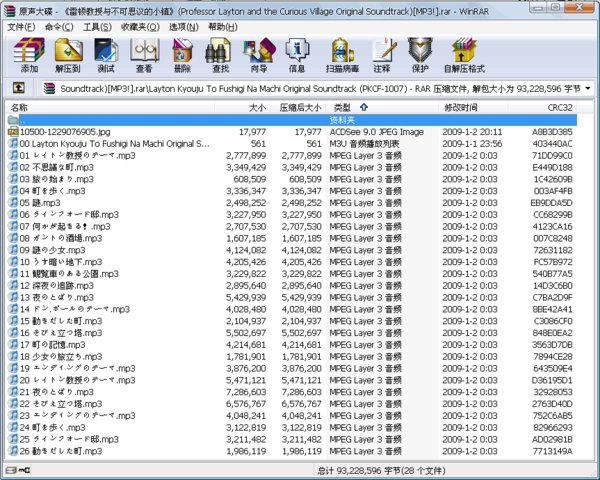
Task: Click the drive icon in status bar
Action: [x=12, y=470]
